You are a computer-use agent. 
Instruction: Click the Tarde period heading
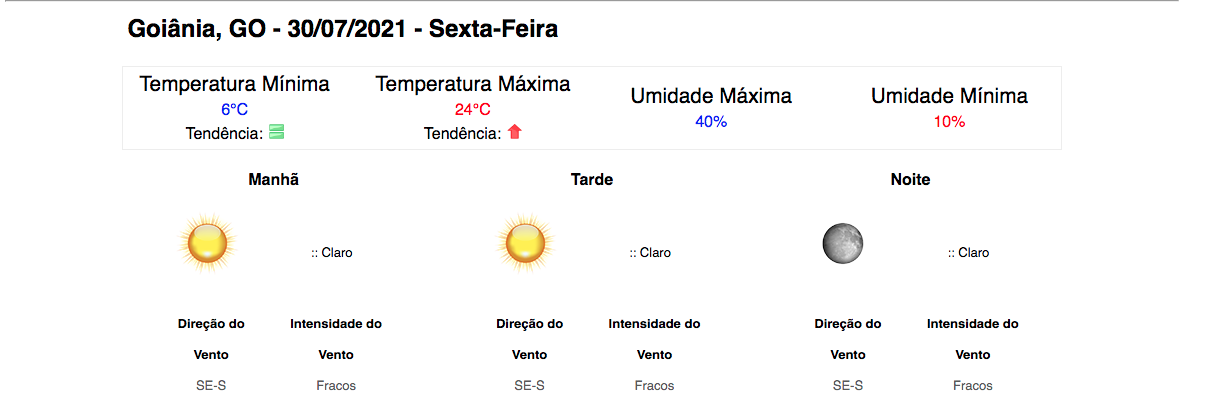click(592, 180)
